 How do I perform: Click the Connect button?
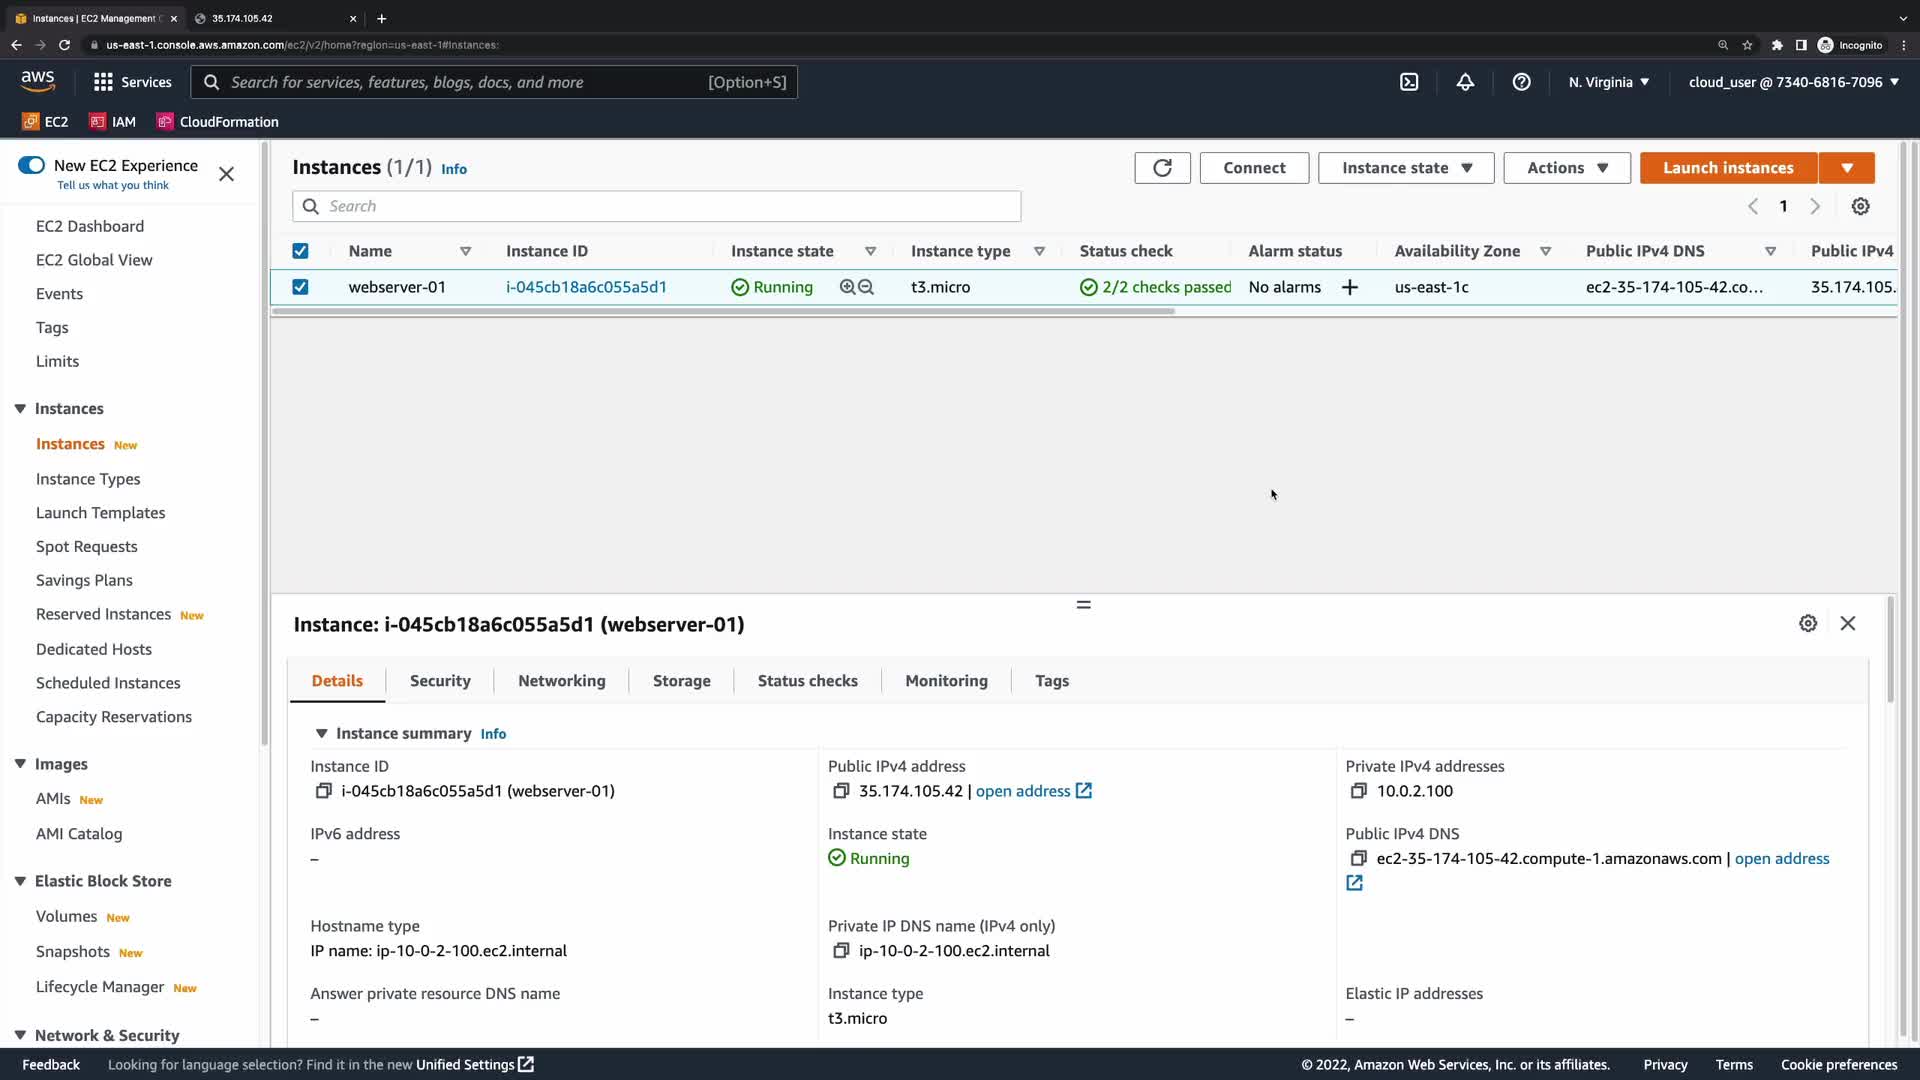click(1254, 168)
